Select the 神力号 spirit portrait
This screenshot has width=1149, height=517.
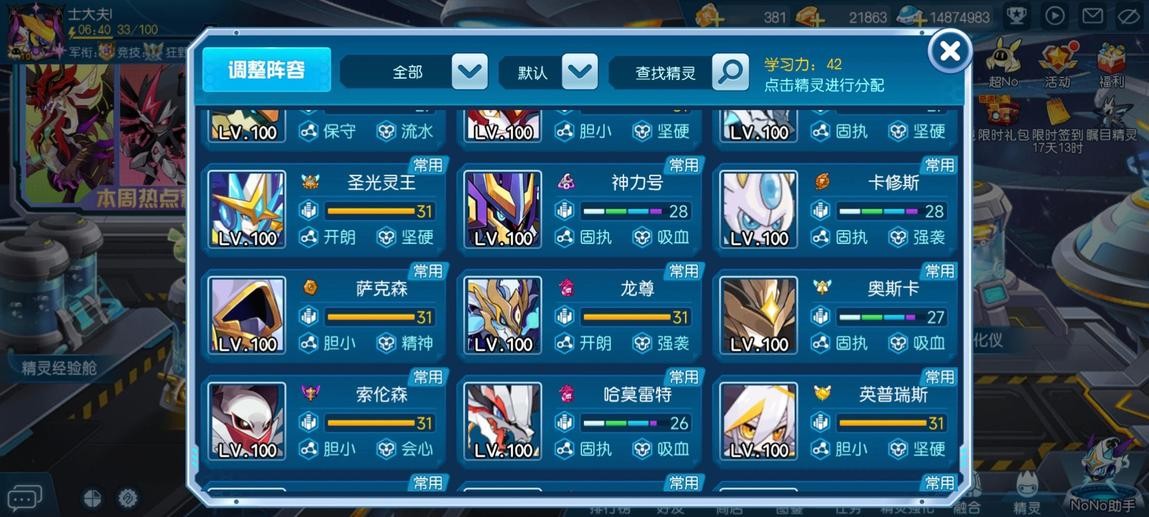503,210
